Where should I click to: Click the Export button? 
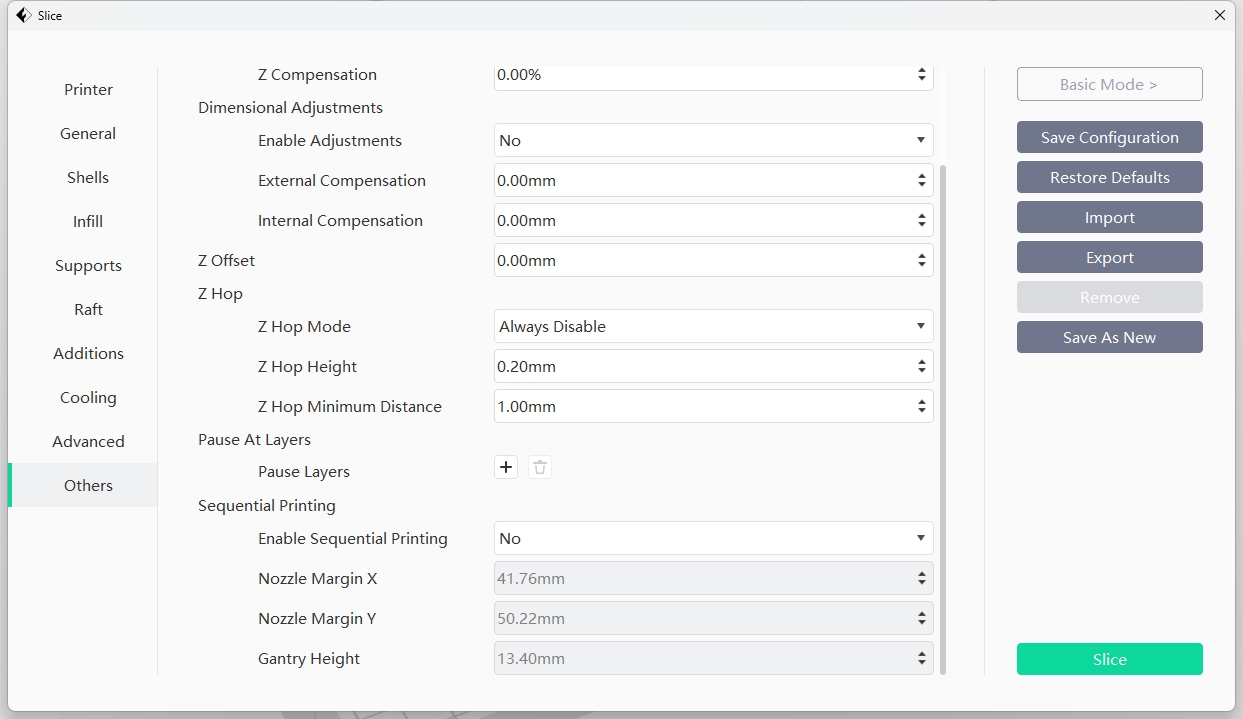[1109, 258]
